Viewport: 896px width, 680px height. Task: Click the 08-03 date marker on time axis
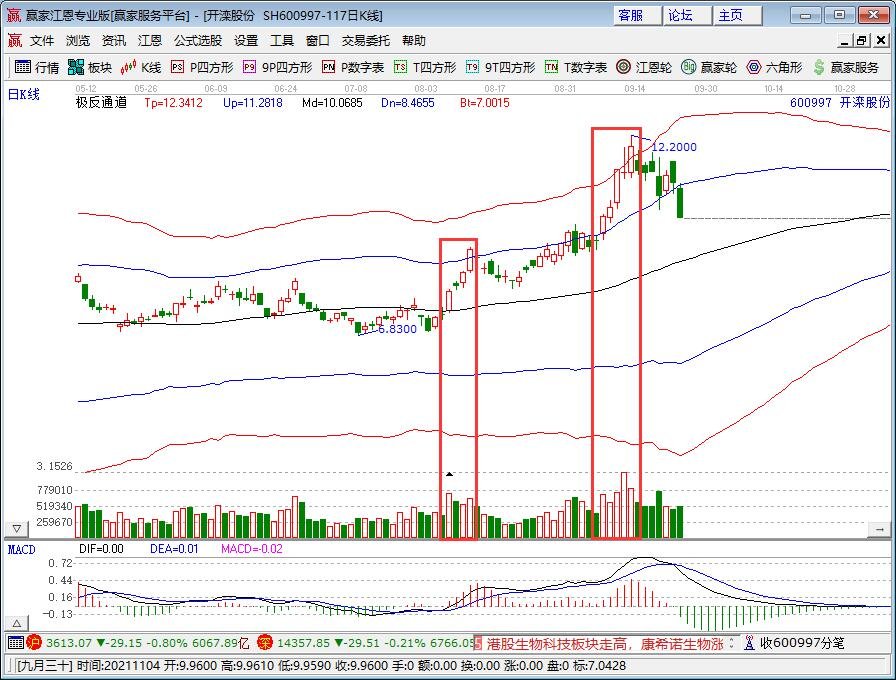pyautogui.click(x=426, y=89)
